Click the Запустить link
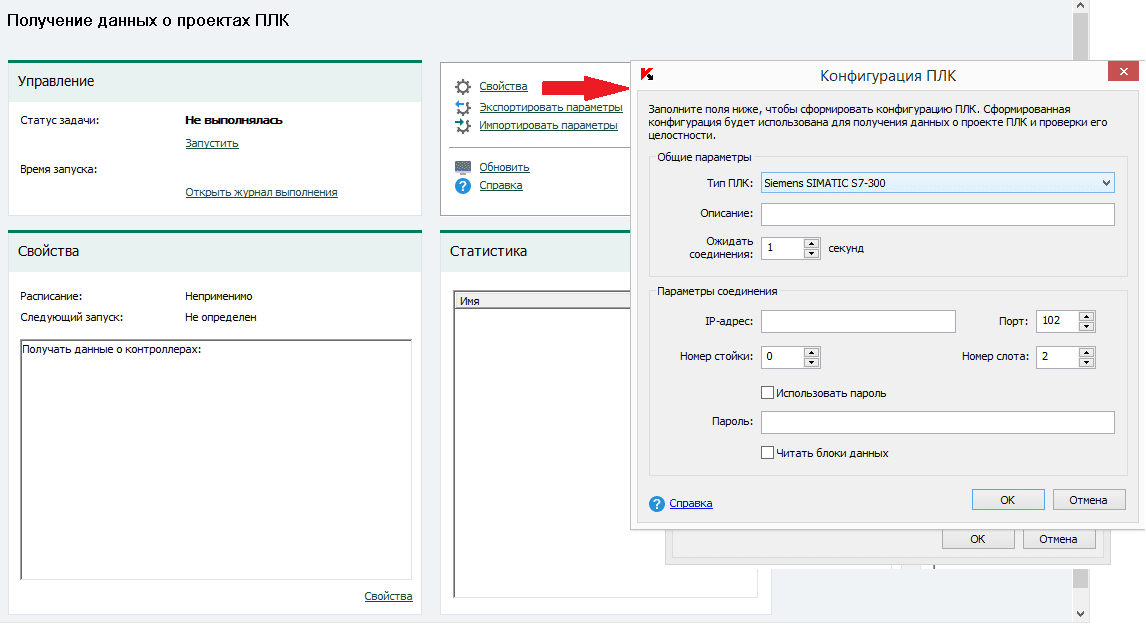Viewport: 1146px width, 624px height. click(212, 143)
